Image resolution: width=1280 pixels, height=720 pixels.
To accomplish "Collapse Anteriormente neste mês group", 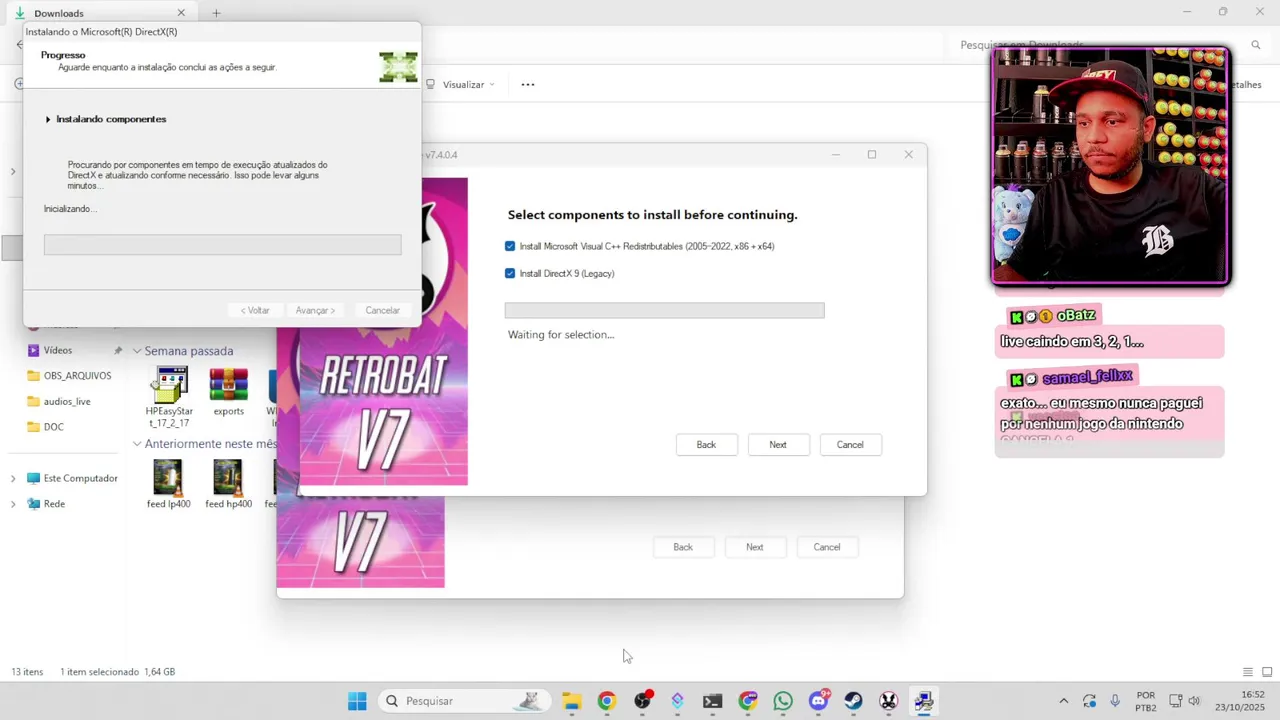I will [137, 444].
